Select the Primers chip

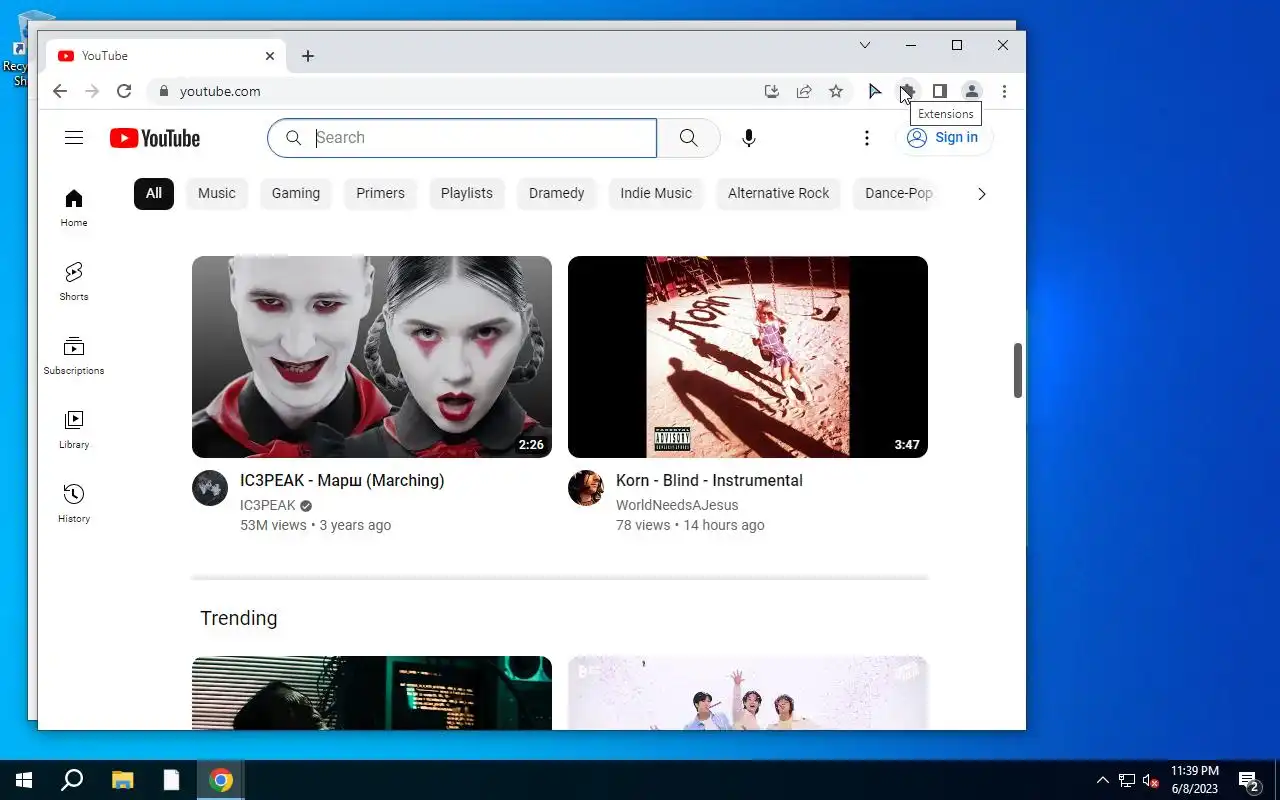[x=380, y=193]
